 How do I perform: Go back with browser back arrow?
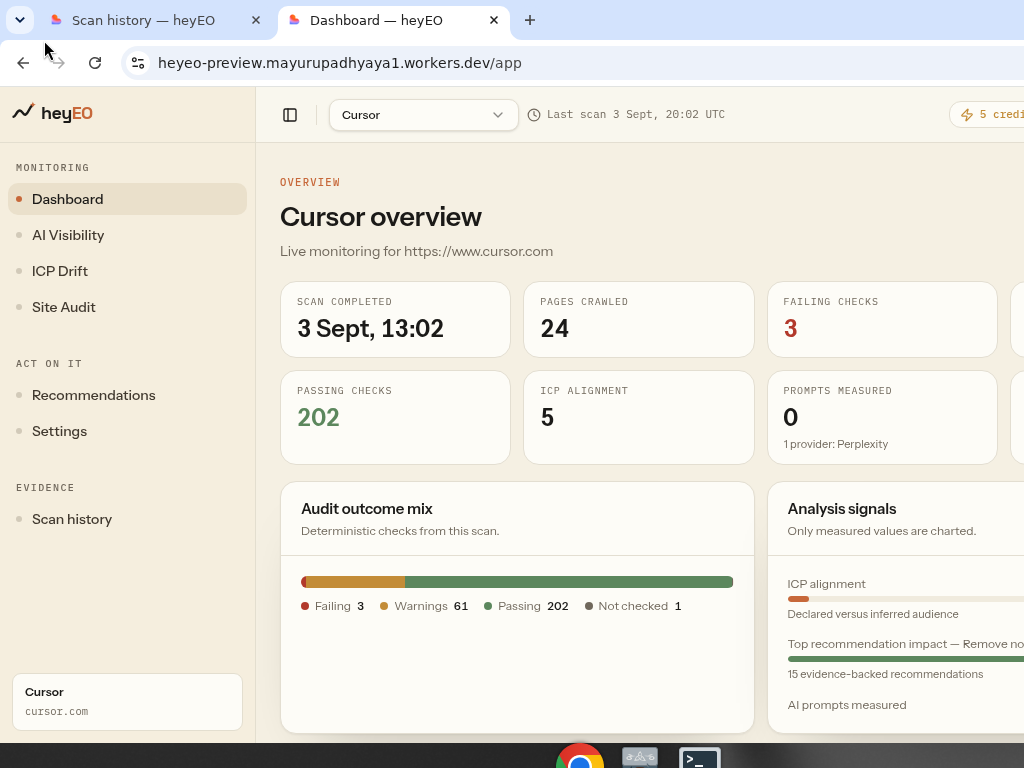pos(24,63)
